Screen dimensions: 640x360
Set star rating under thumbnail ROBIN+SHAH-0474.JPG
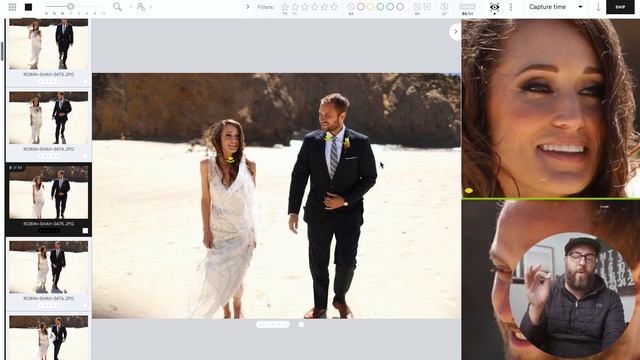tap(49, 156)
